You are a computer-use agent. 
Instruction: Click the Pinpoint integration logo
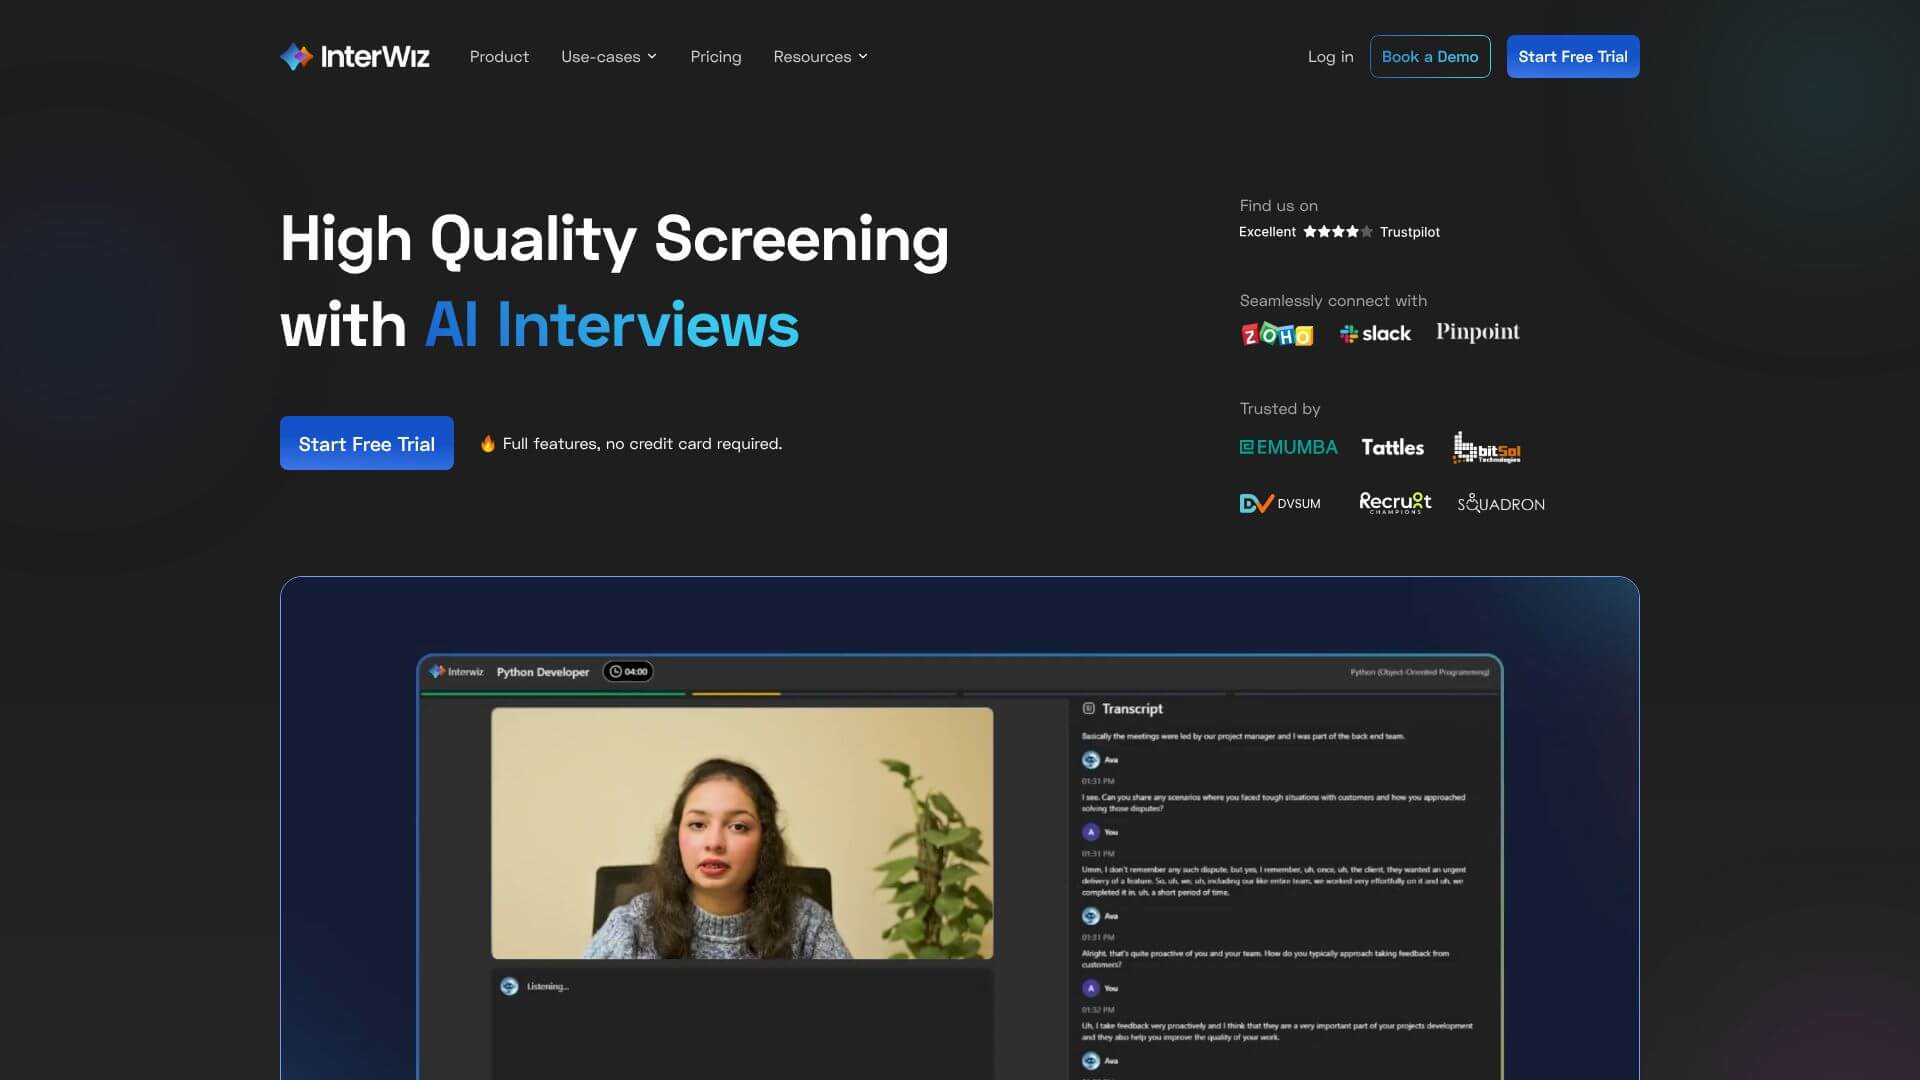1477,332
